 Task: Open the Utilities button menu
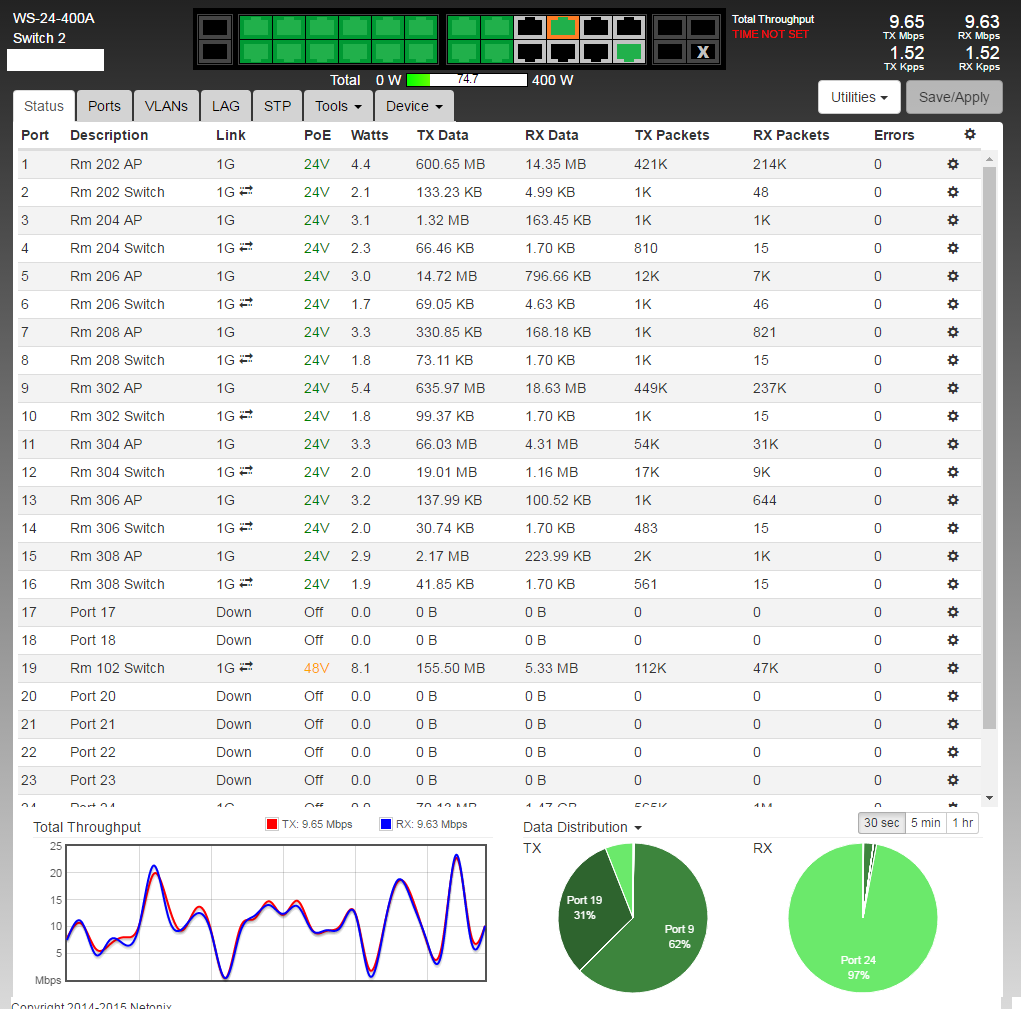pos(860,97)
